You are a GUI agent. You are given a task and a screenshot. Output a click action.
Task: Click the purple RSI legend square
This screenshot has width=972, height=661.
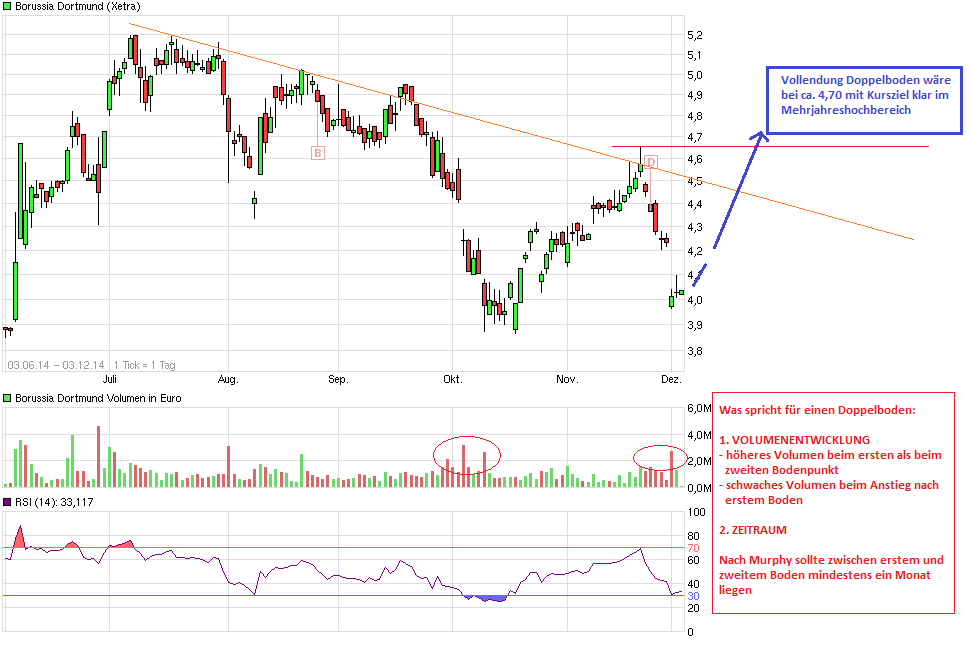click(7, 502)
